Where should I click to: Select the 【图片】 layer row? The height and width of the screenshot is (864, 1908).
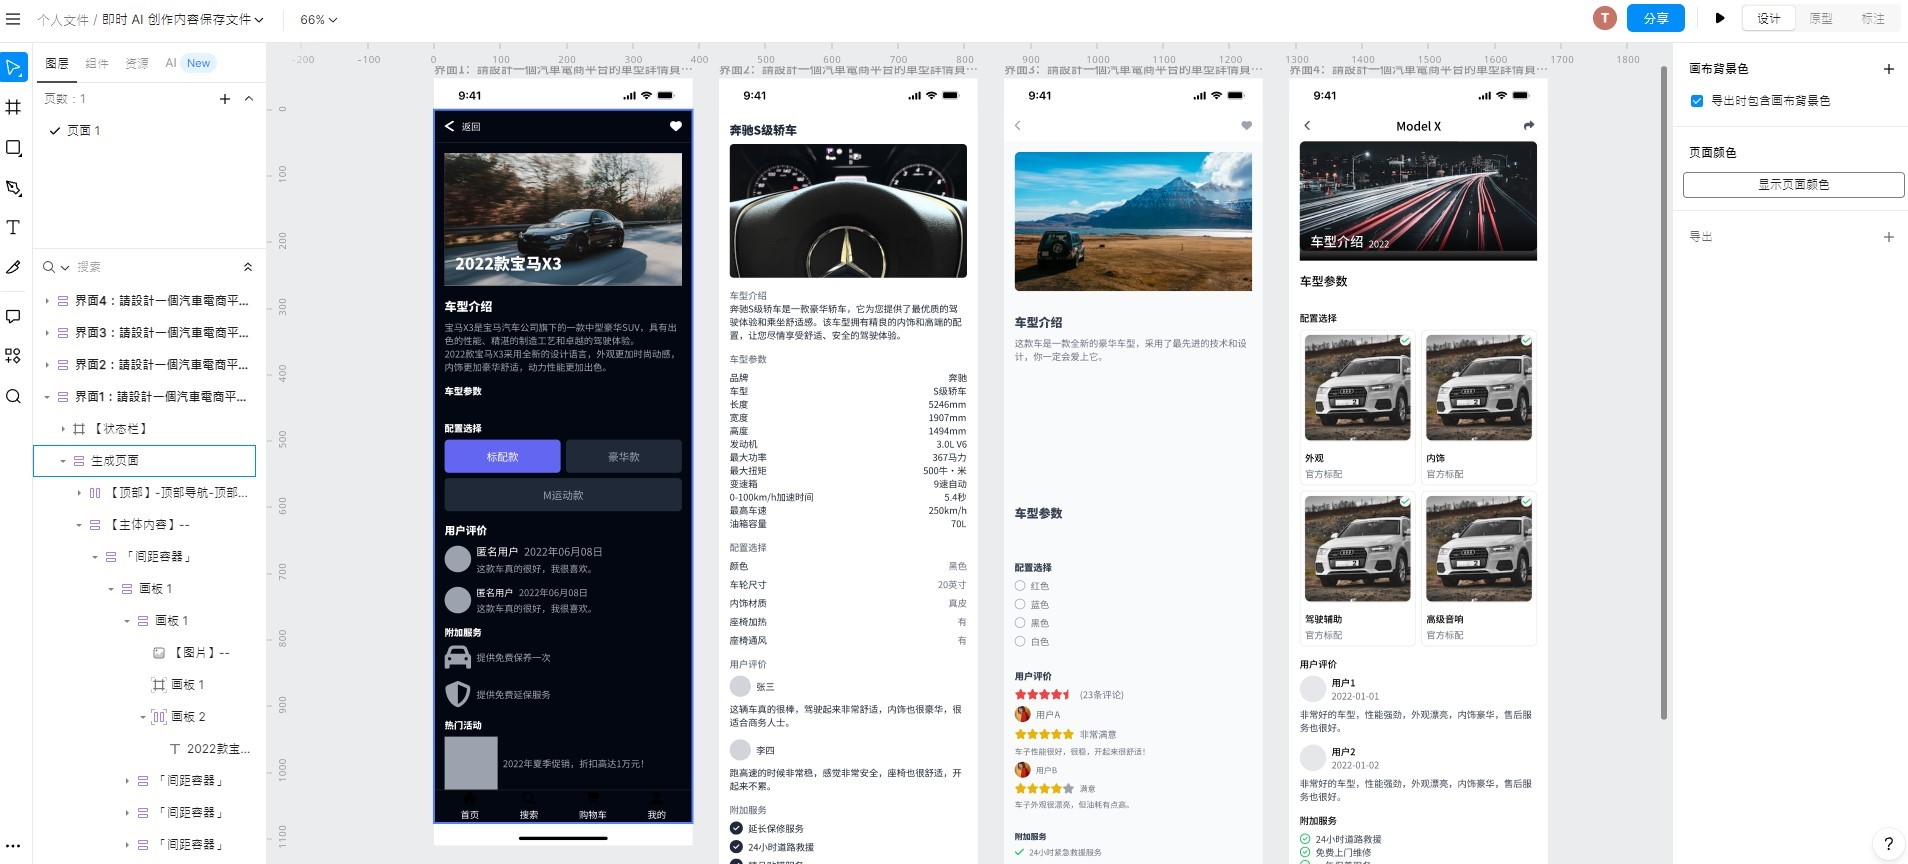(149, 652)
